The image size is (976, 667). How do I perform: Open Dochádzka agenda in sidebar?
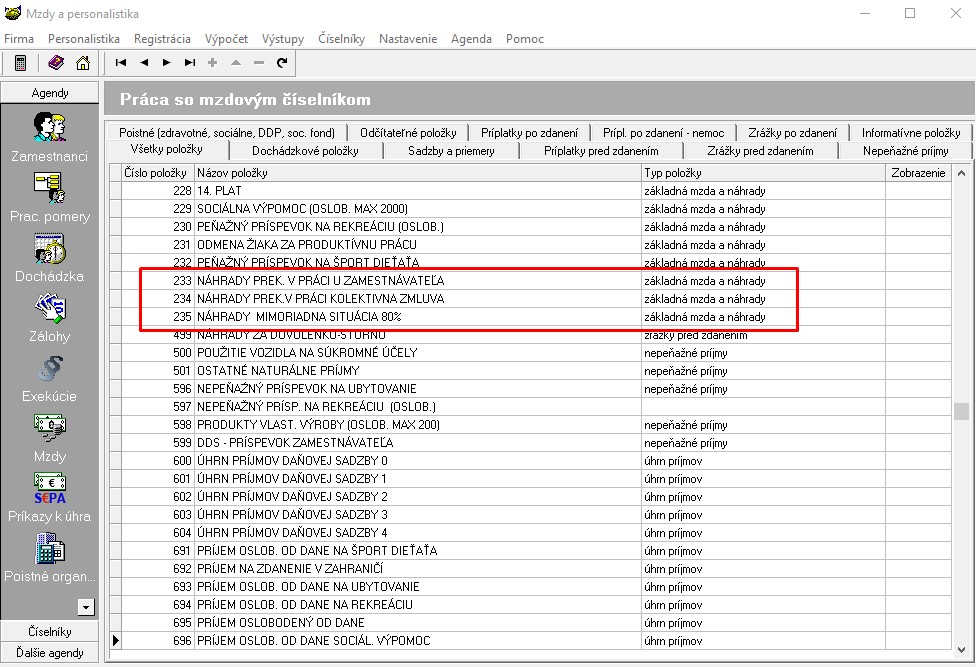[49, 258]
